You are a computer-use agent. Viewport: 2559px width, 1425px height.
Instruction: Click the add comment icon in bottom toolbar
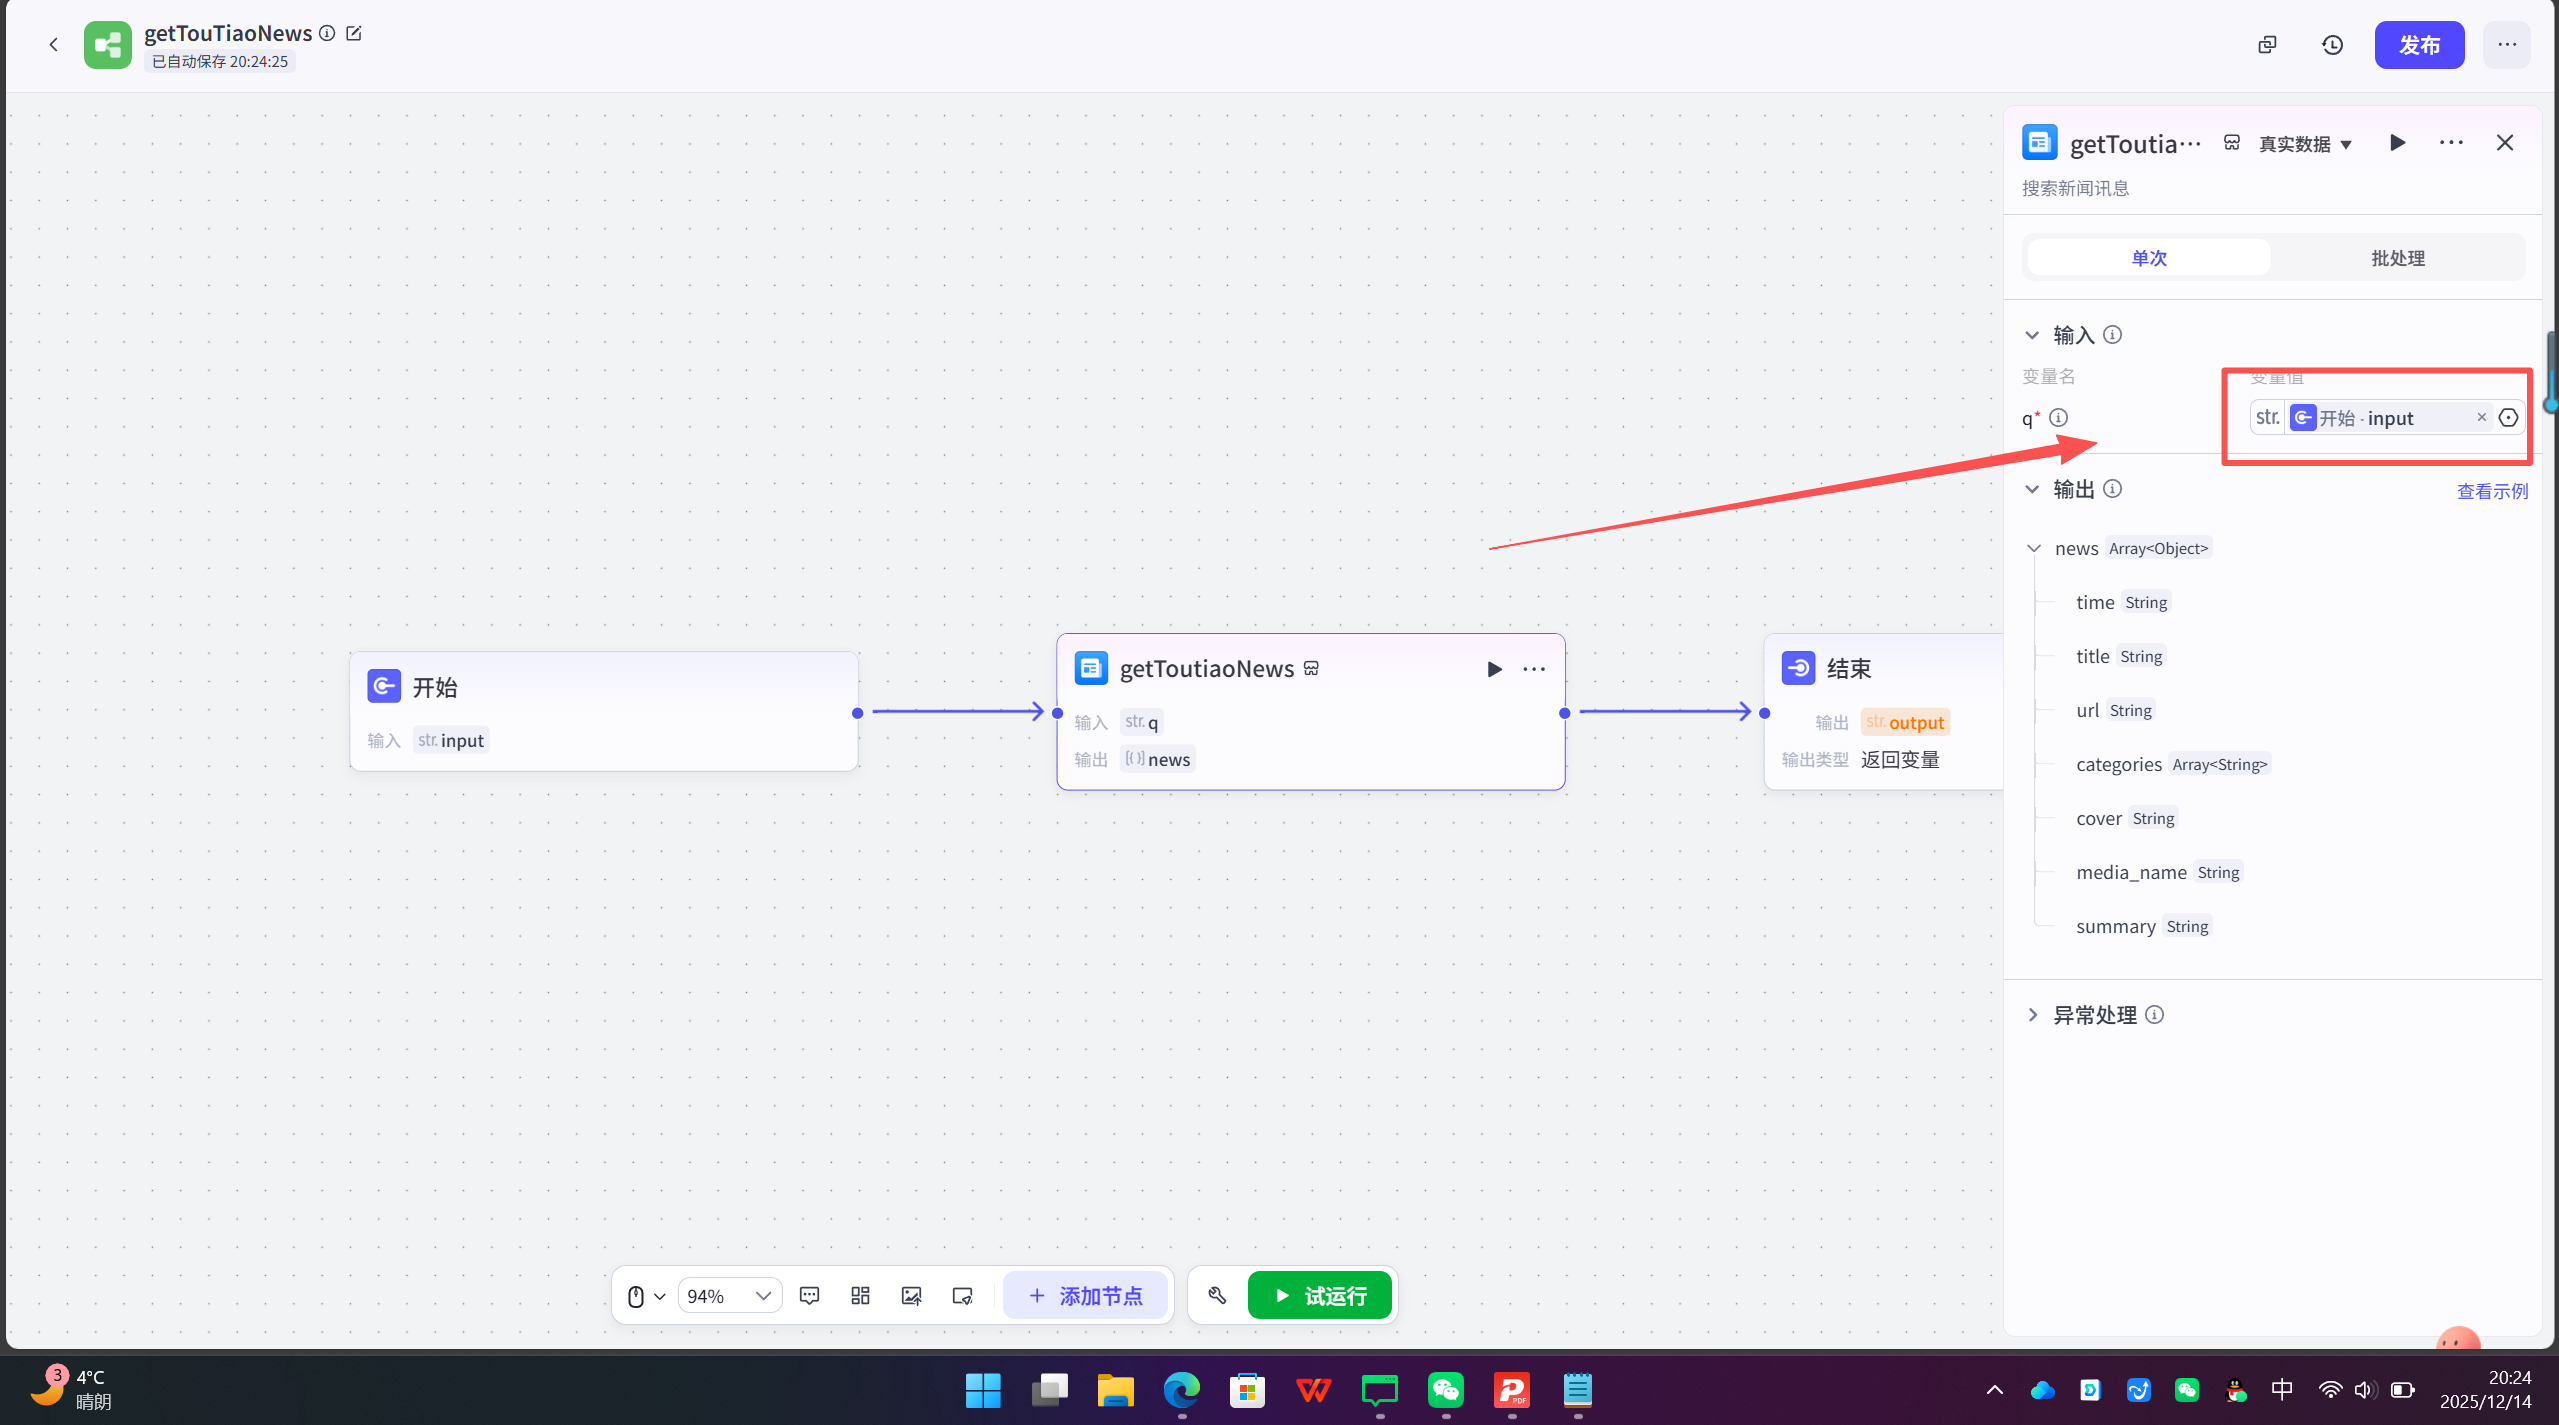click(x=809, y=1296)
